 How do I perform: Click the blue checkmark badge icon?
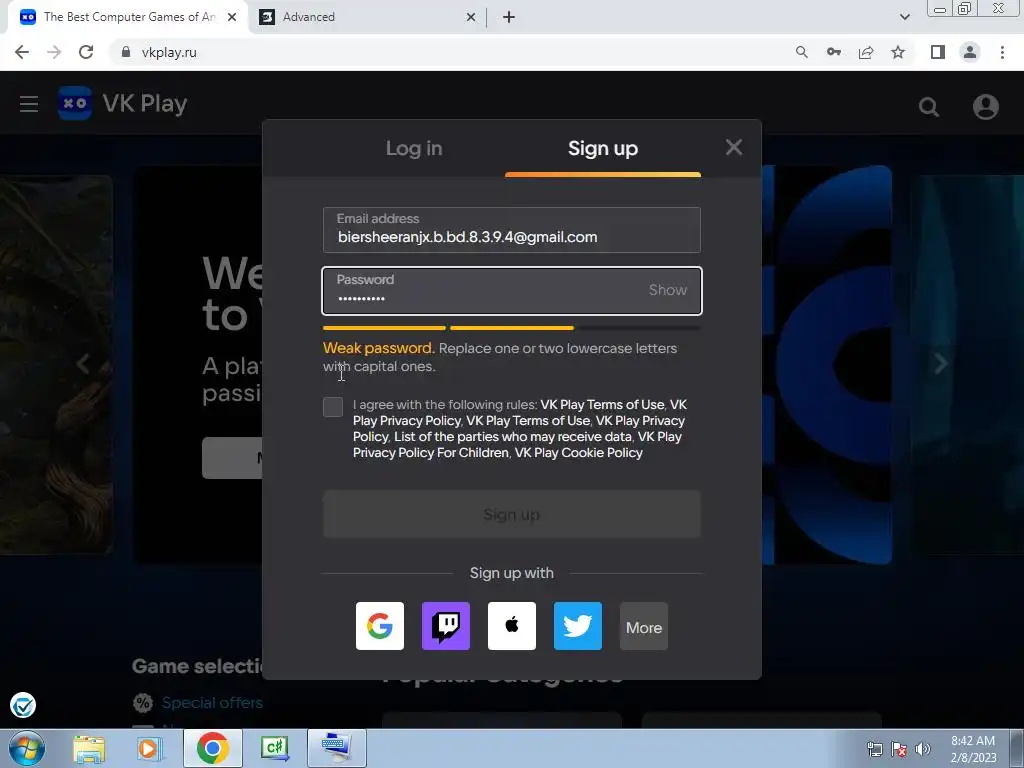(x=23, y=705)
